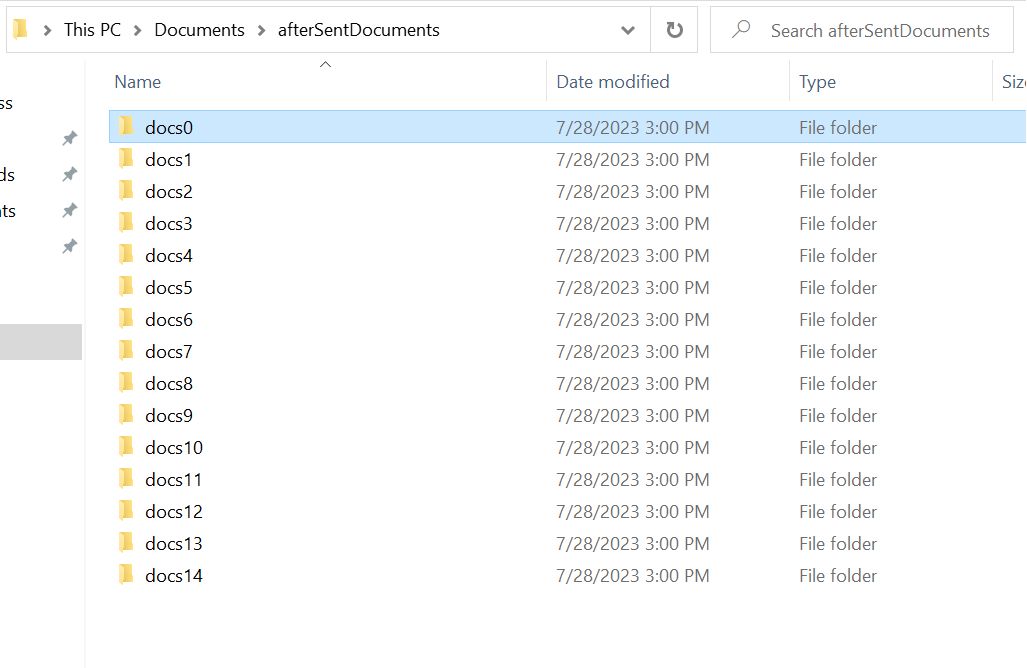The width and height of the screenshot is (1027, 668).
Task: Select the docs2 folder icon
Action: (126, 190)
